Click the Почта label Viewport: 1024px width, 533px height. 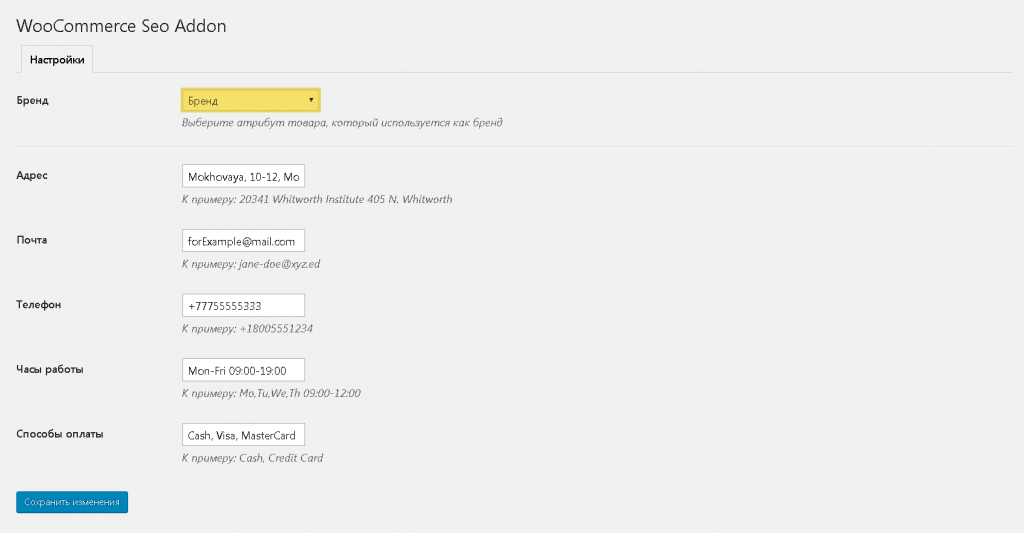(32, 240)
